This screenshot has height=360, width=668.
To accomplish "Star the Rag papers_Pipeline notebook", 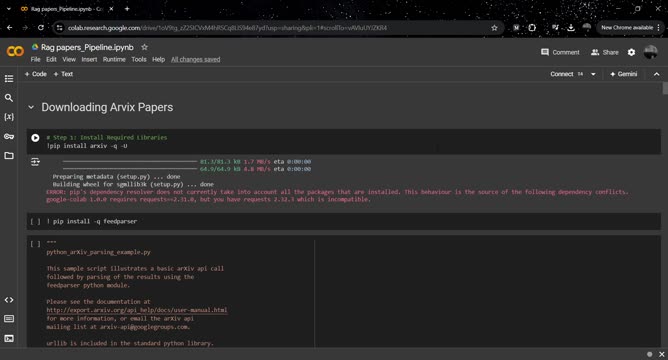I will click(144, 47).
